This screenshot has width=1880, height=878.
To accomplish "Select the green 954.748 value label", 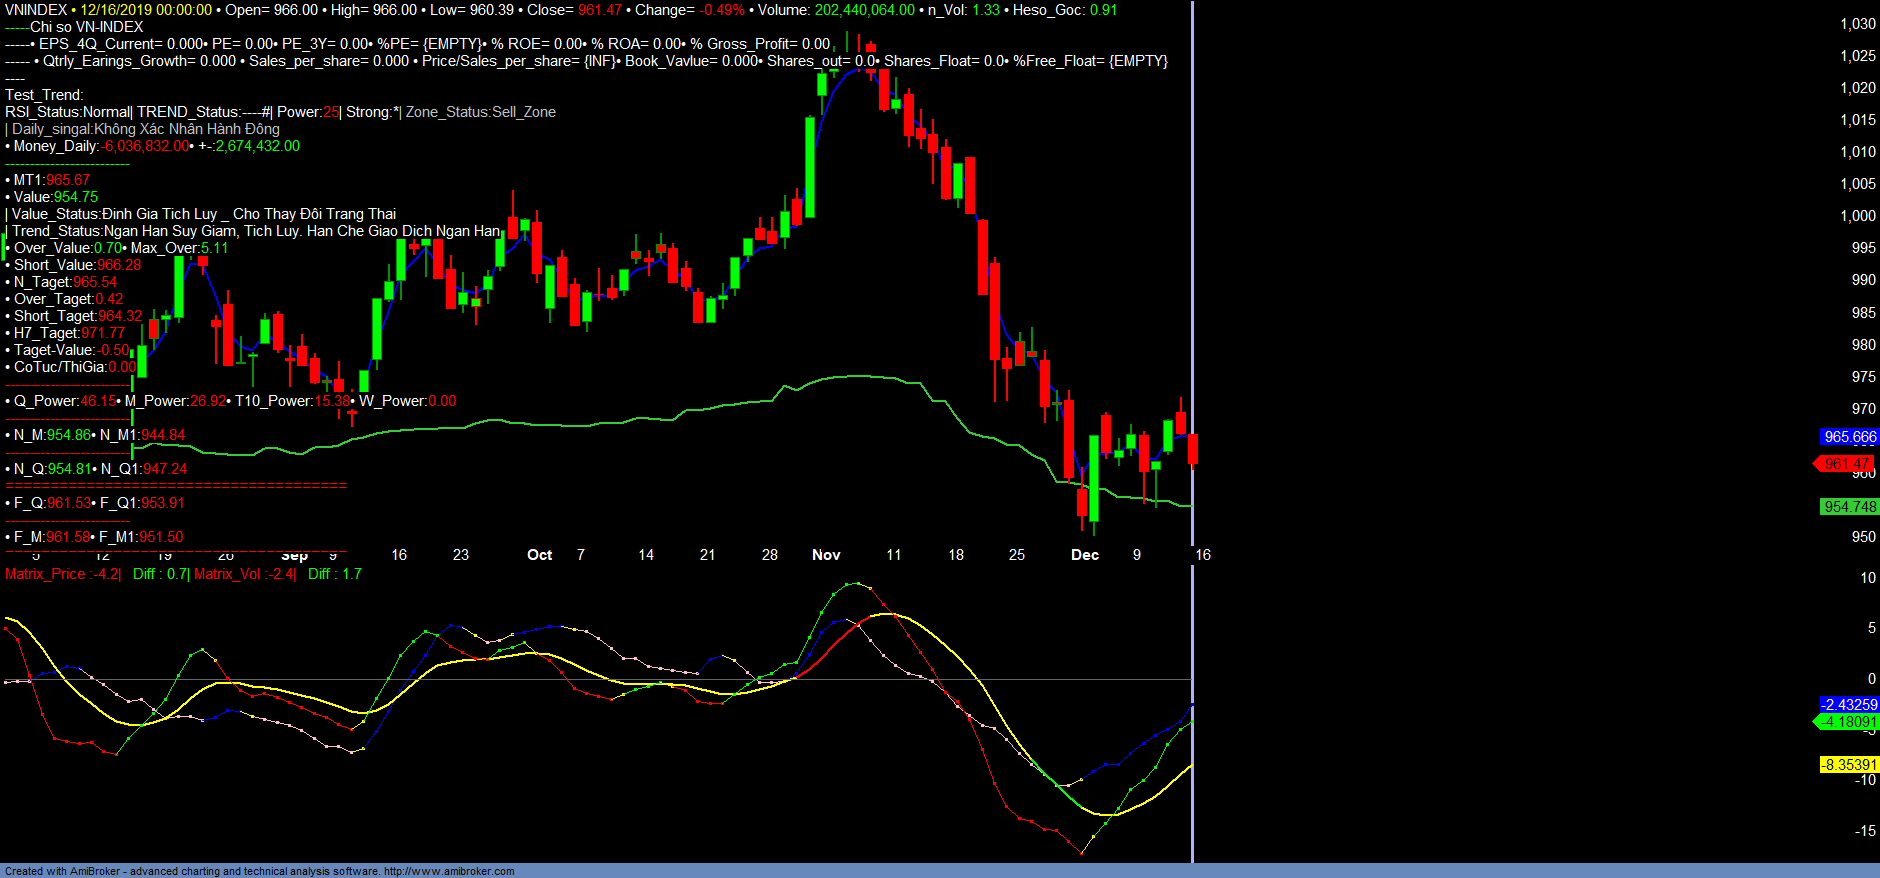I will [1849, 507].
